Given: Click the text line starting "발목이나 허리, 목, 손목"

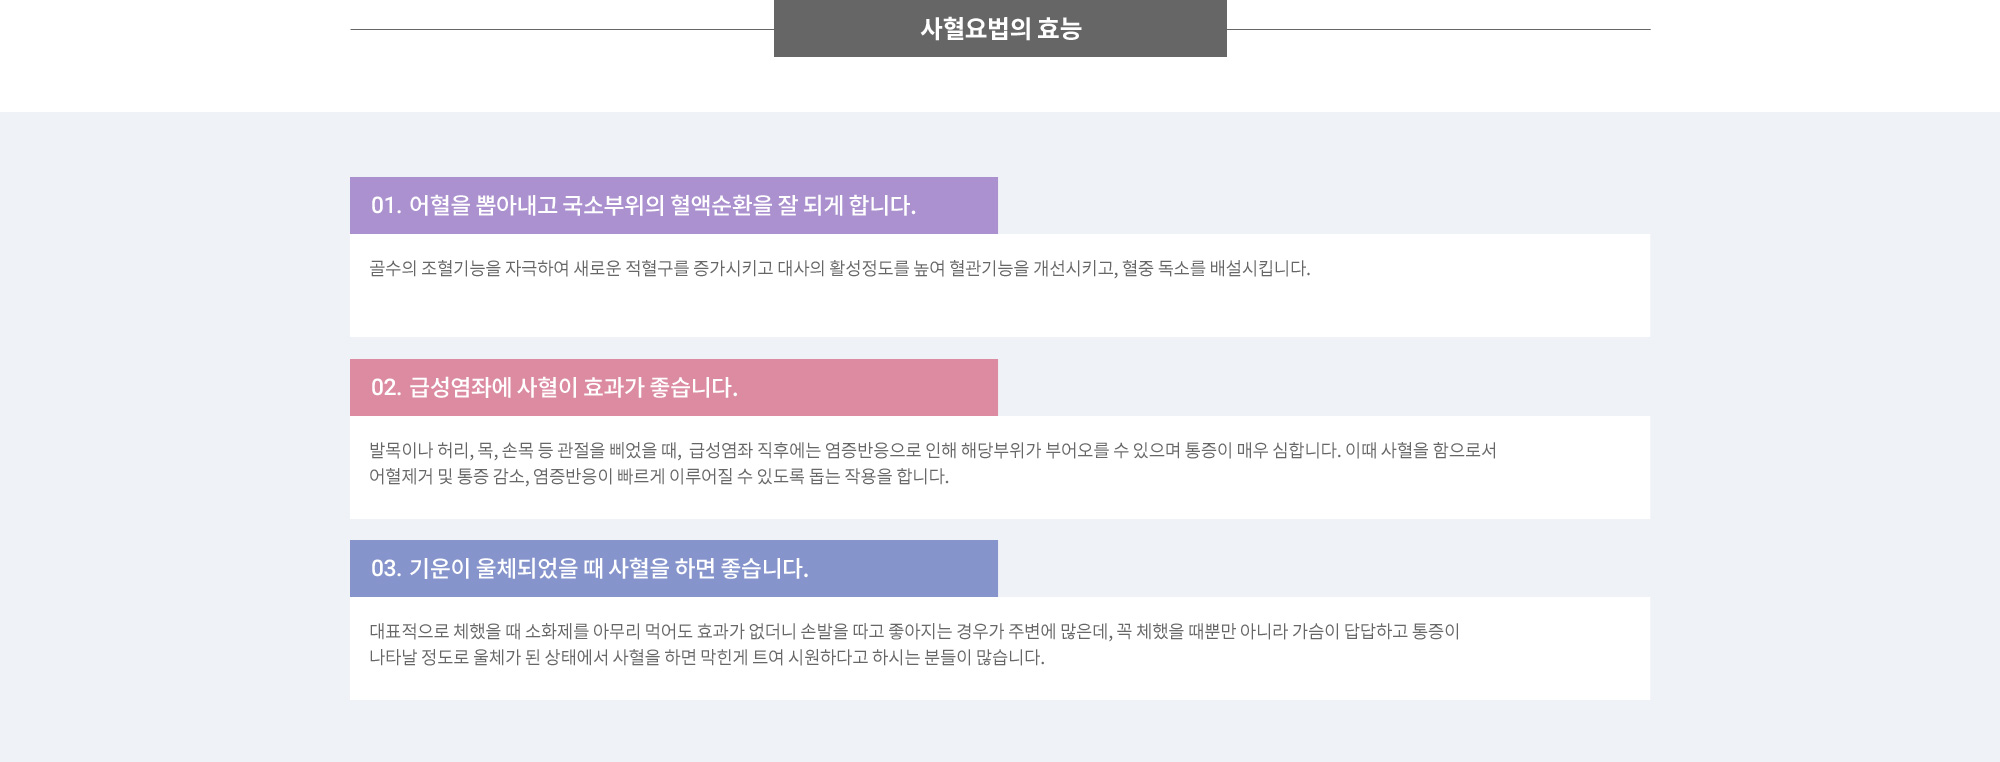Looking at the screenshot, I should (x=933, y=450).
